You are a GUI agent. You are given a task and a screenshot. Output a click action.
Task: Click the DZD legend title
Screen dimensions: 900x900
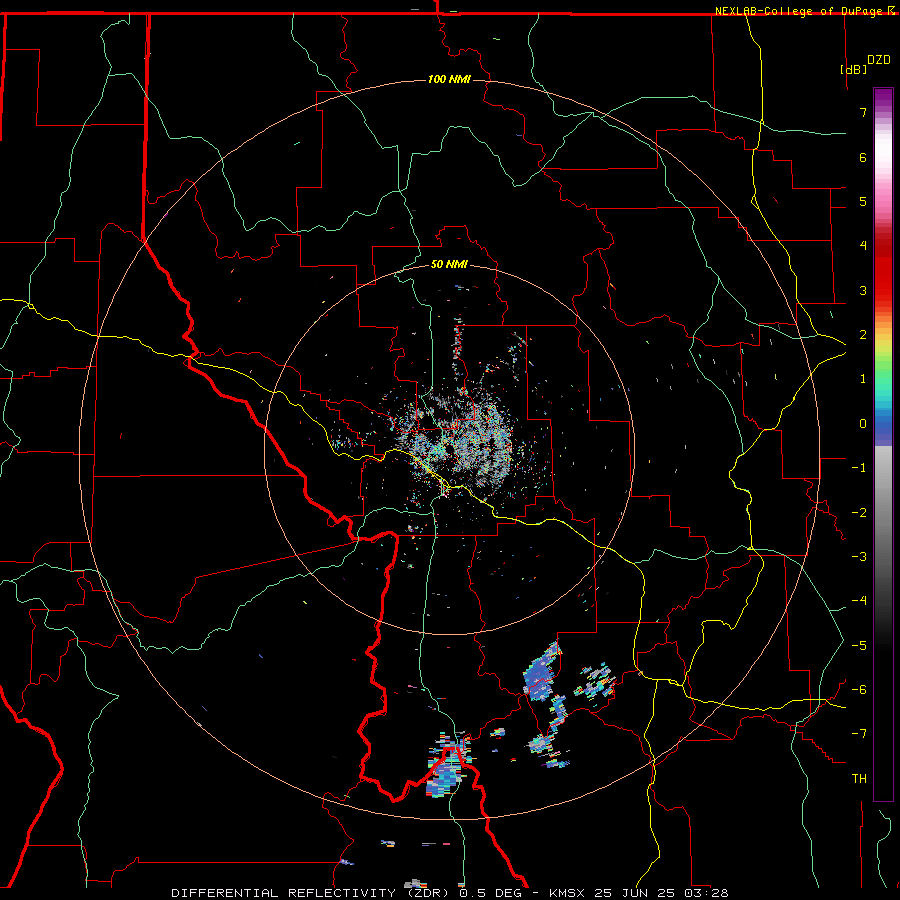pyautogui.click(x=879, y=60)
